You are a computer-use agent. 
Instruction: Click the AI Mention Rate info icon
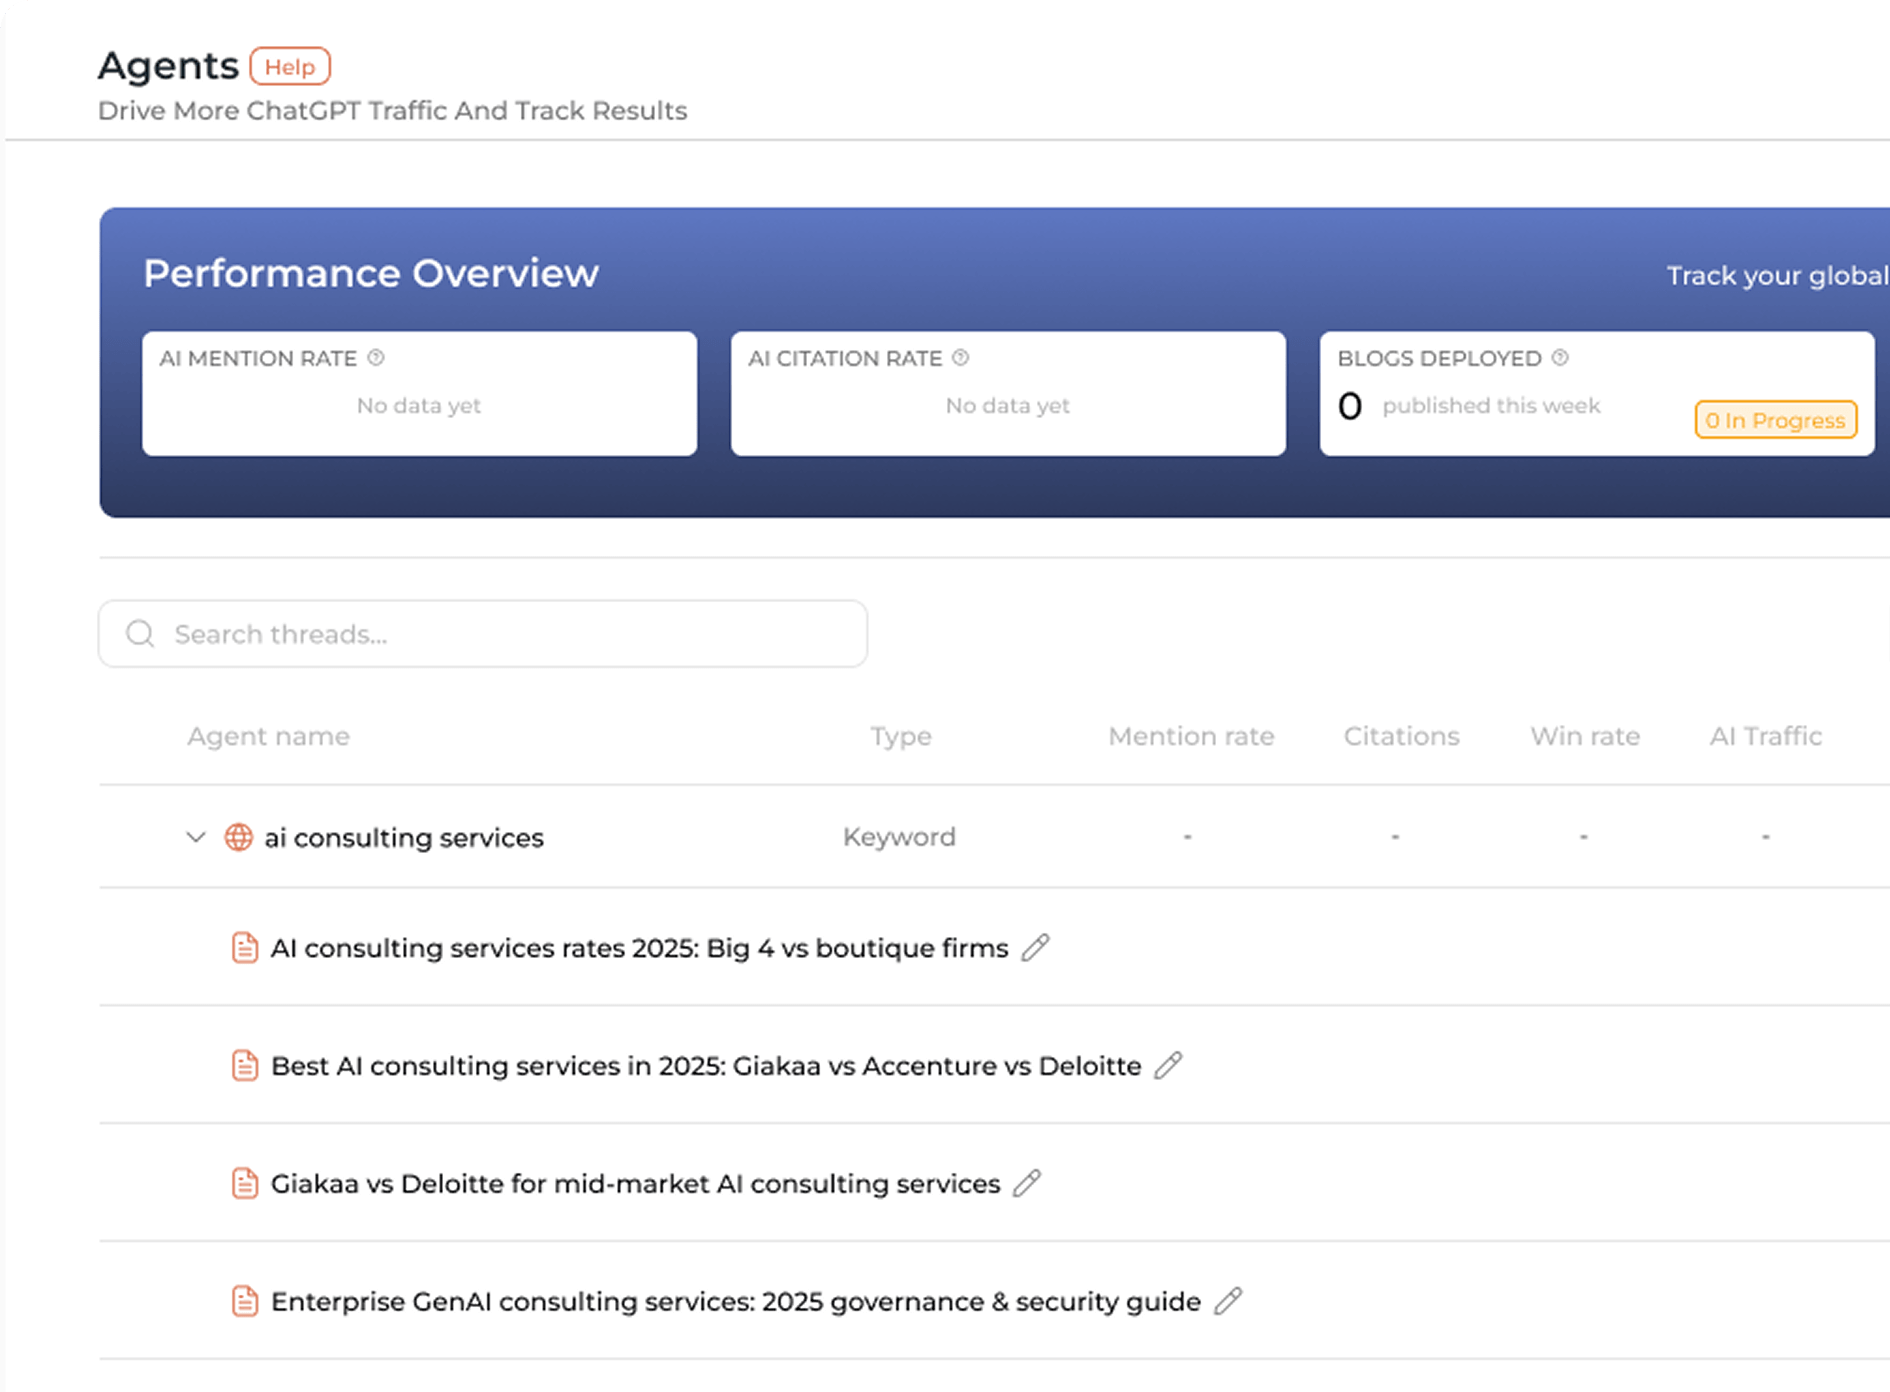[x=376, y=358]
